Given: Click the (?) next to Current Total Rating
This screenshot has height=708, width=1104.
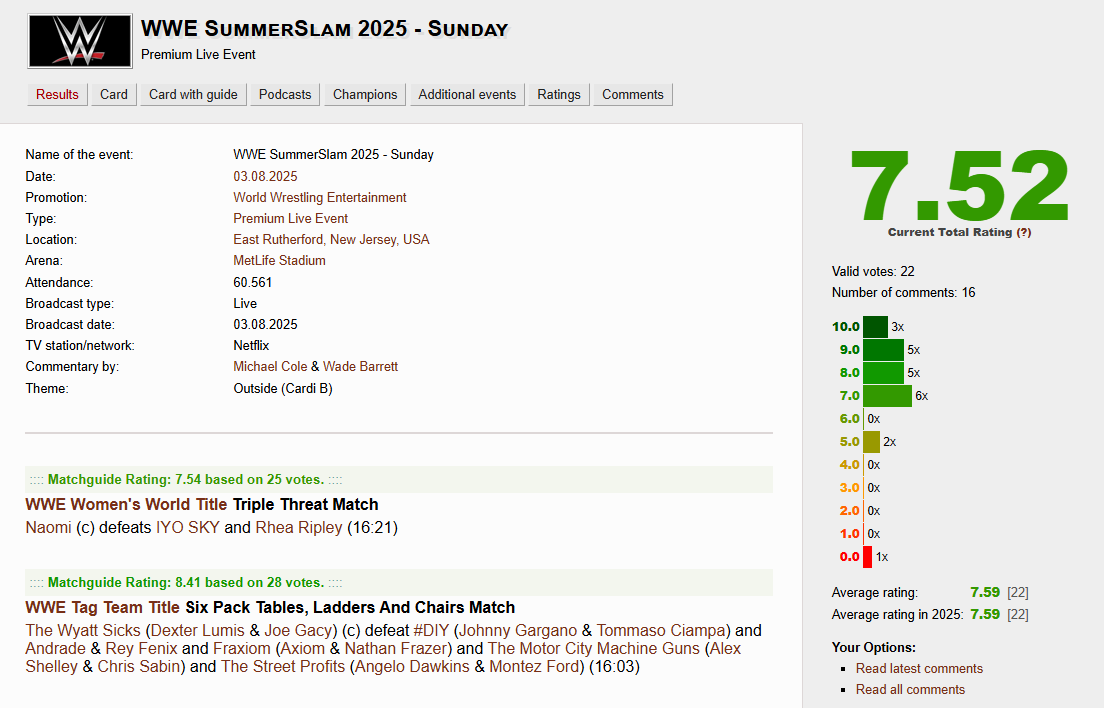Looking at the screenshot, I should [x=1023, y=232].
